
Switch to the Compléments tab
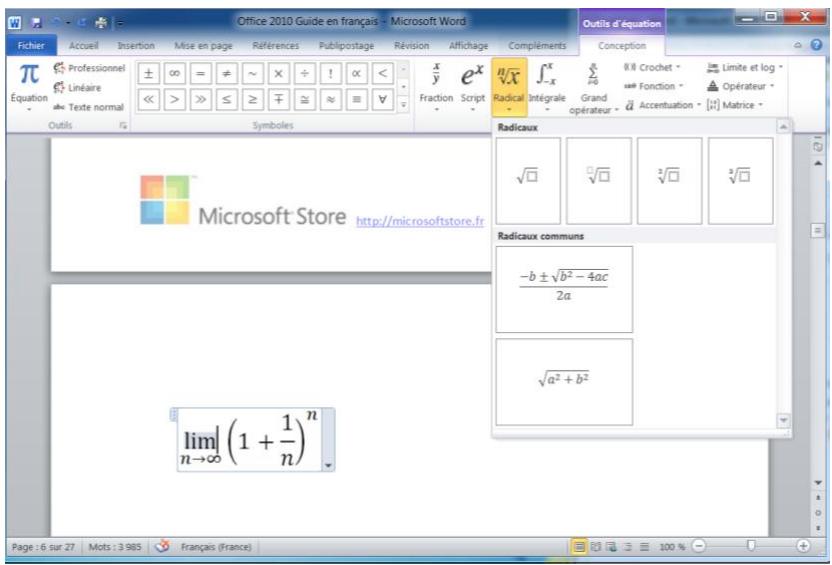click(537, 46)
